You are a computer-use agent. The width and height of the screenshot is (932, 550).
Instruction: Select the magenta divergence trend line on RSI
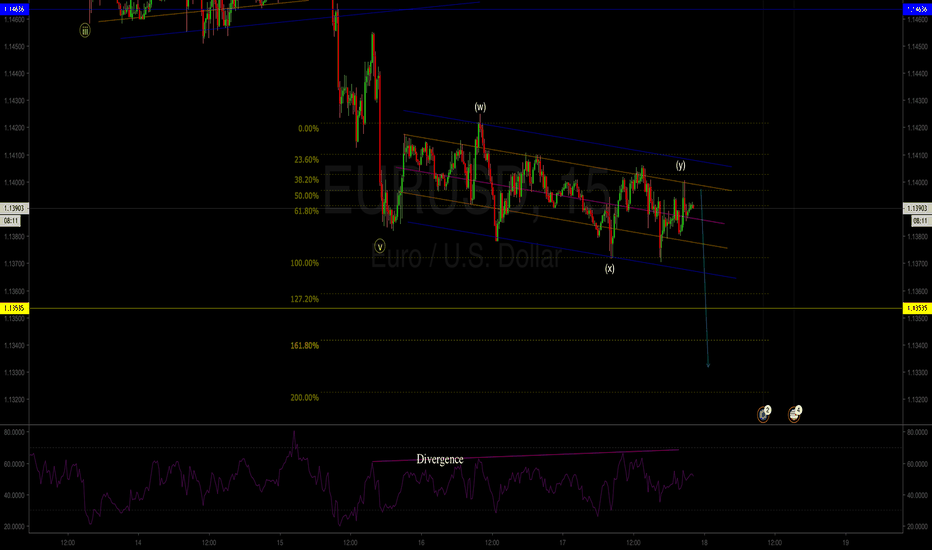point(525,455)
